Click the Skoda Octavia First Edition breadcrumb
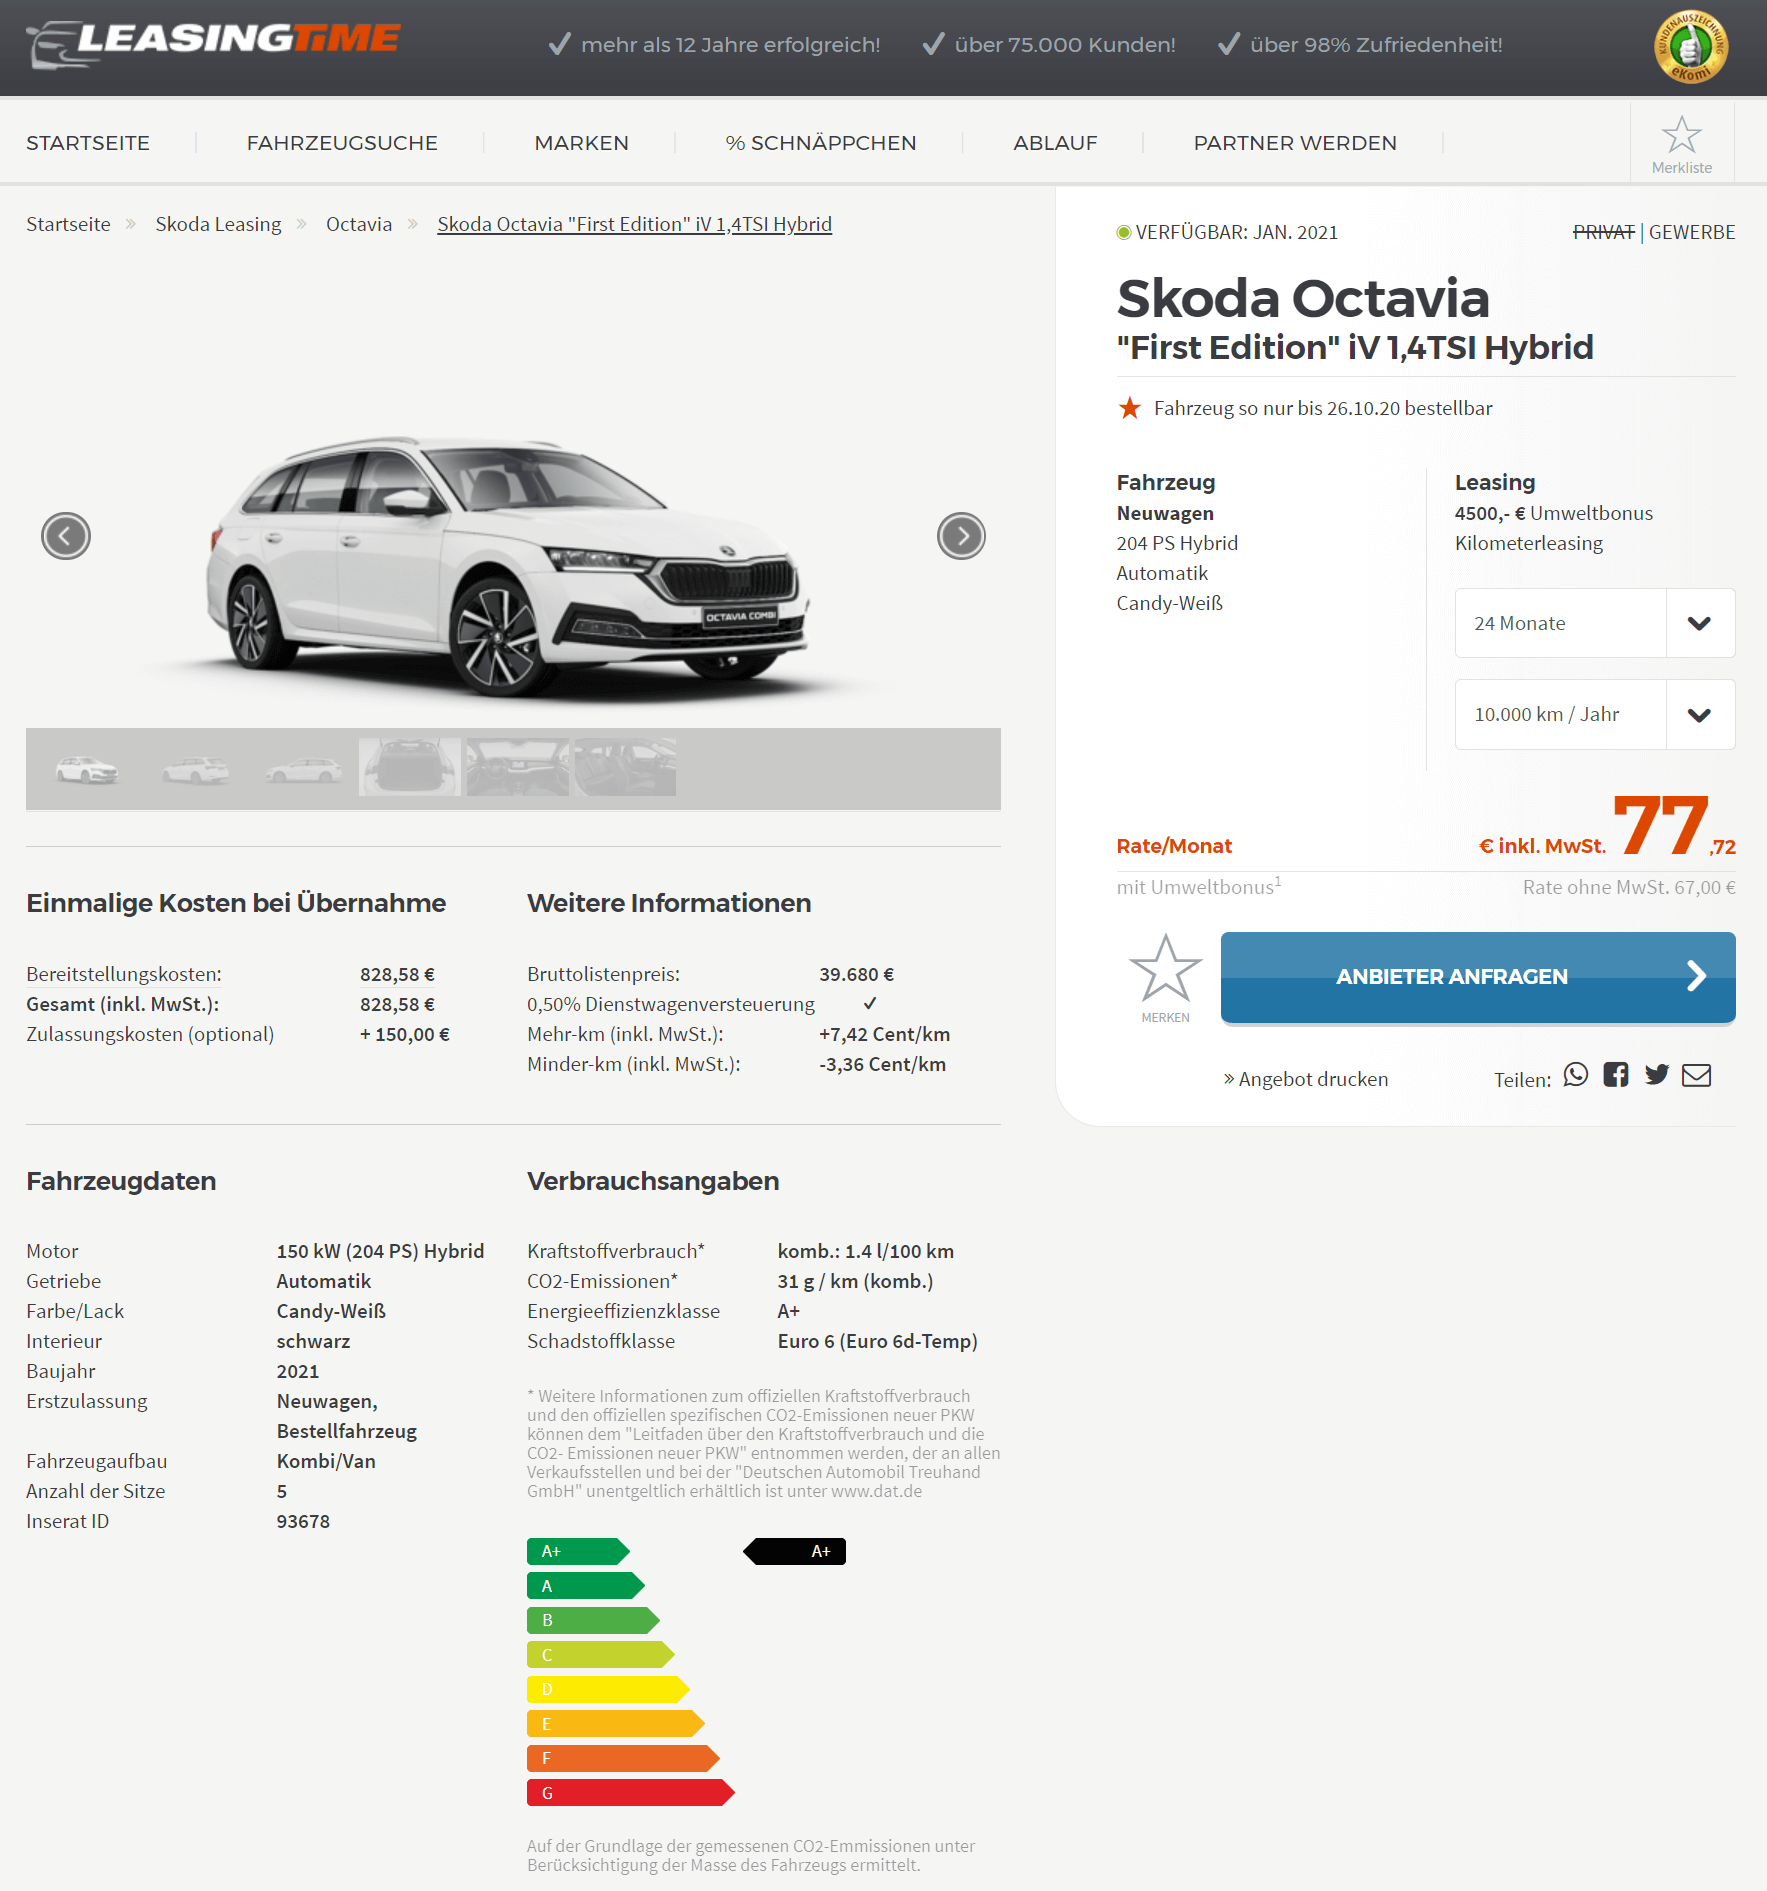The width and height of the screenshot is (1767, 1891). click(634, 224)
